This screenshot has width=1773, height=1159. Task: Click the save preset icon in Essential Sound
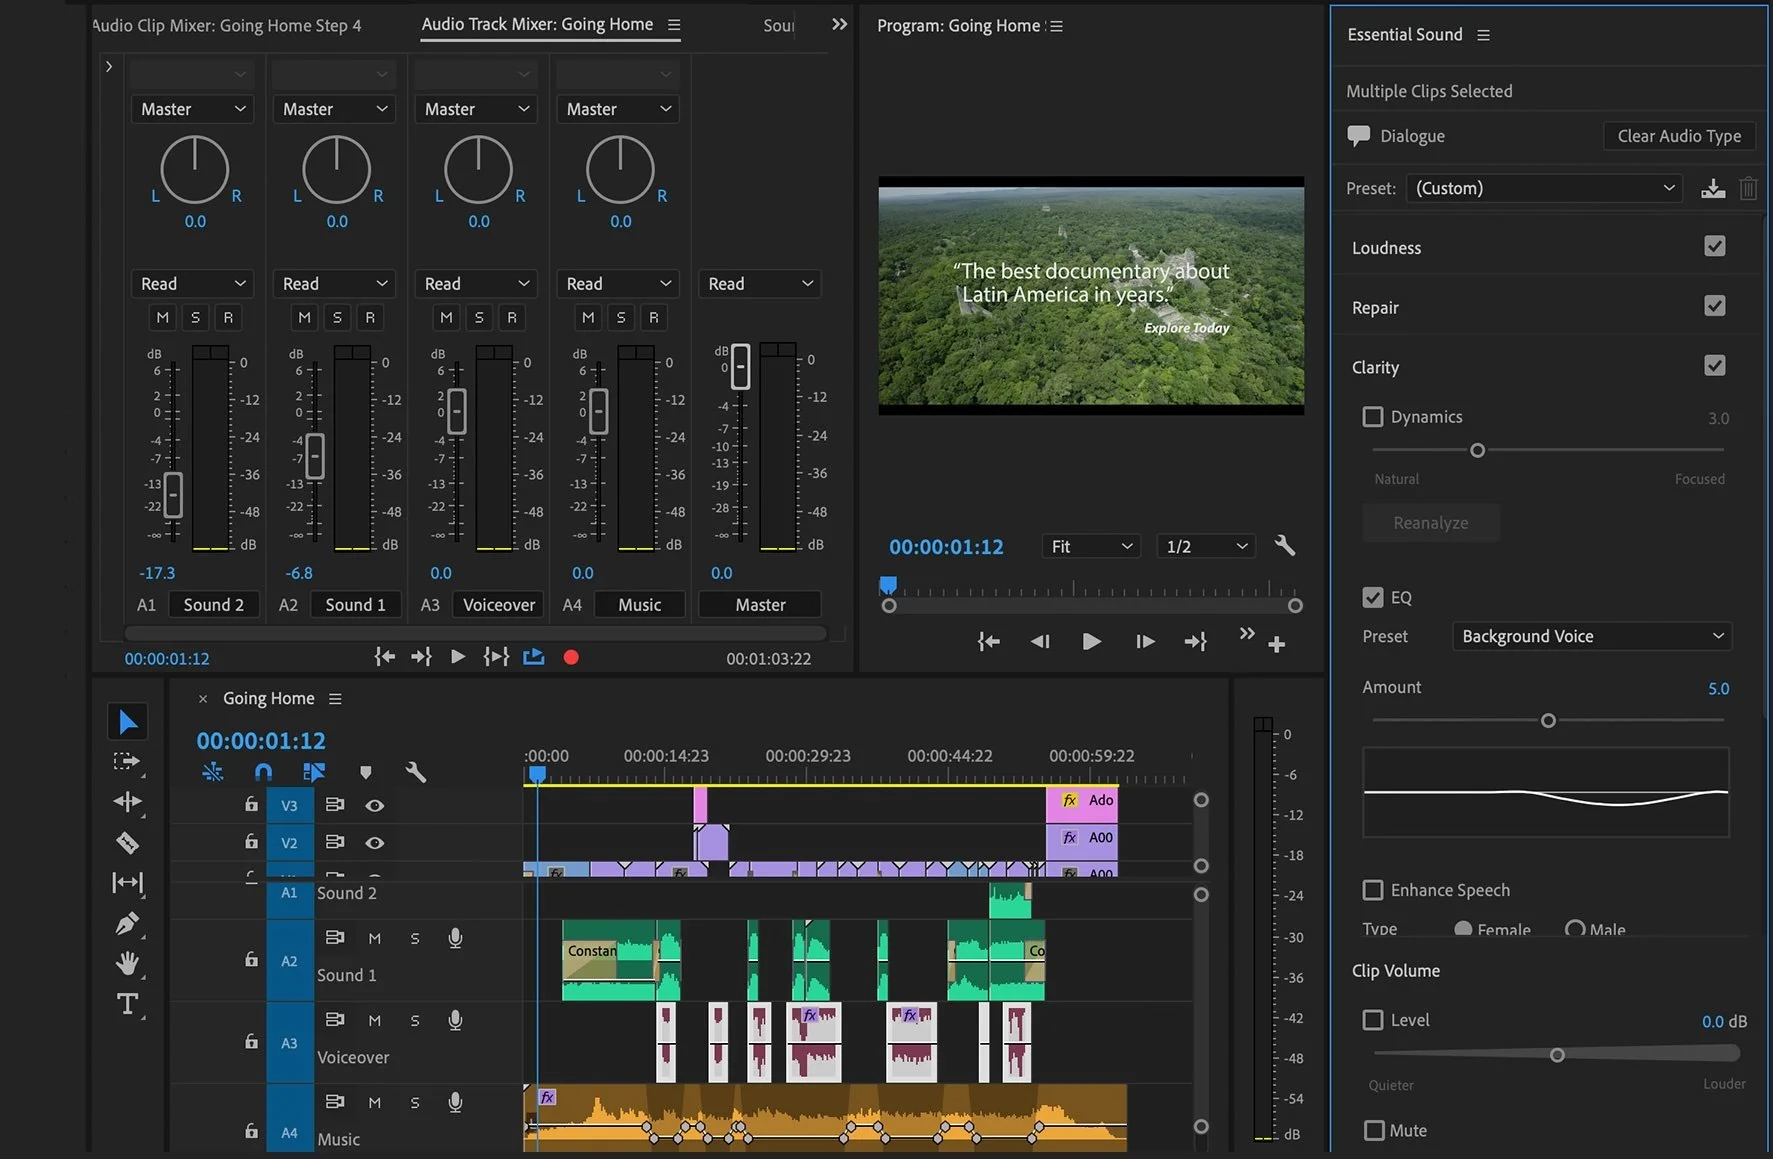(x=1713, y=189)
